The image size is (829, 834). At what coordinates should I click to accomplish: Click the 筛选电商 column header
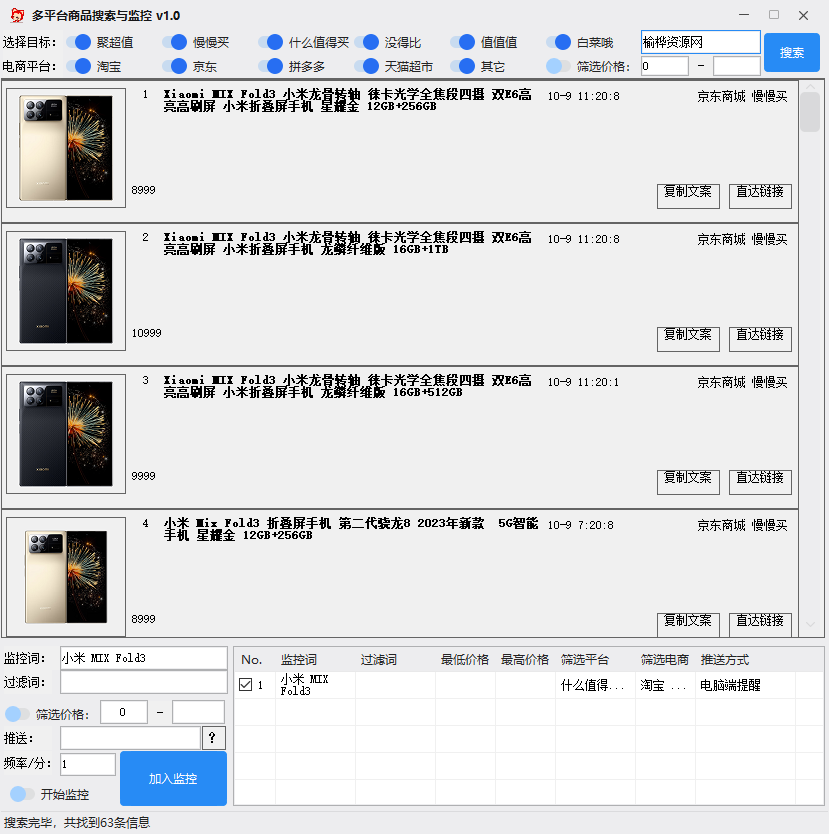(665, 660)
